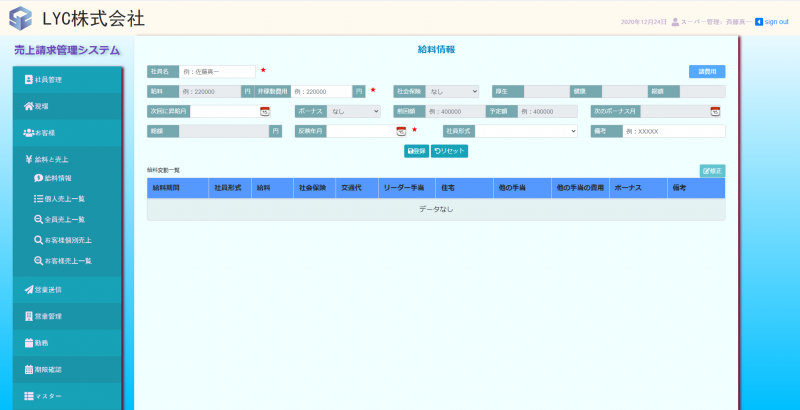Open 期限確認 in the sidebar
Viewport: 800px width, 410px height.
click(x=67, y=369)
